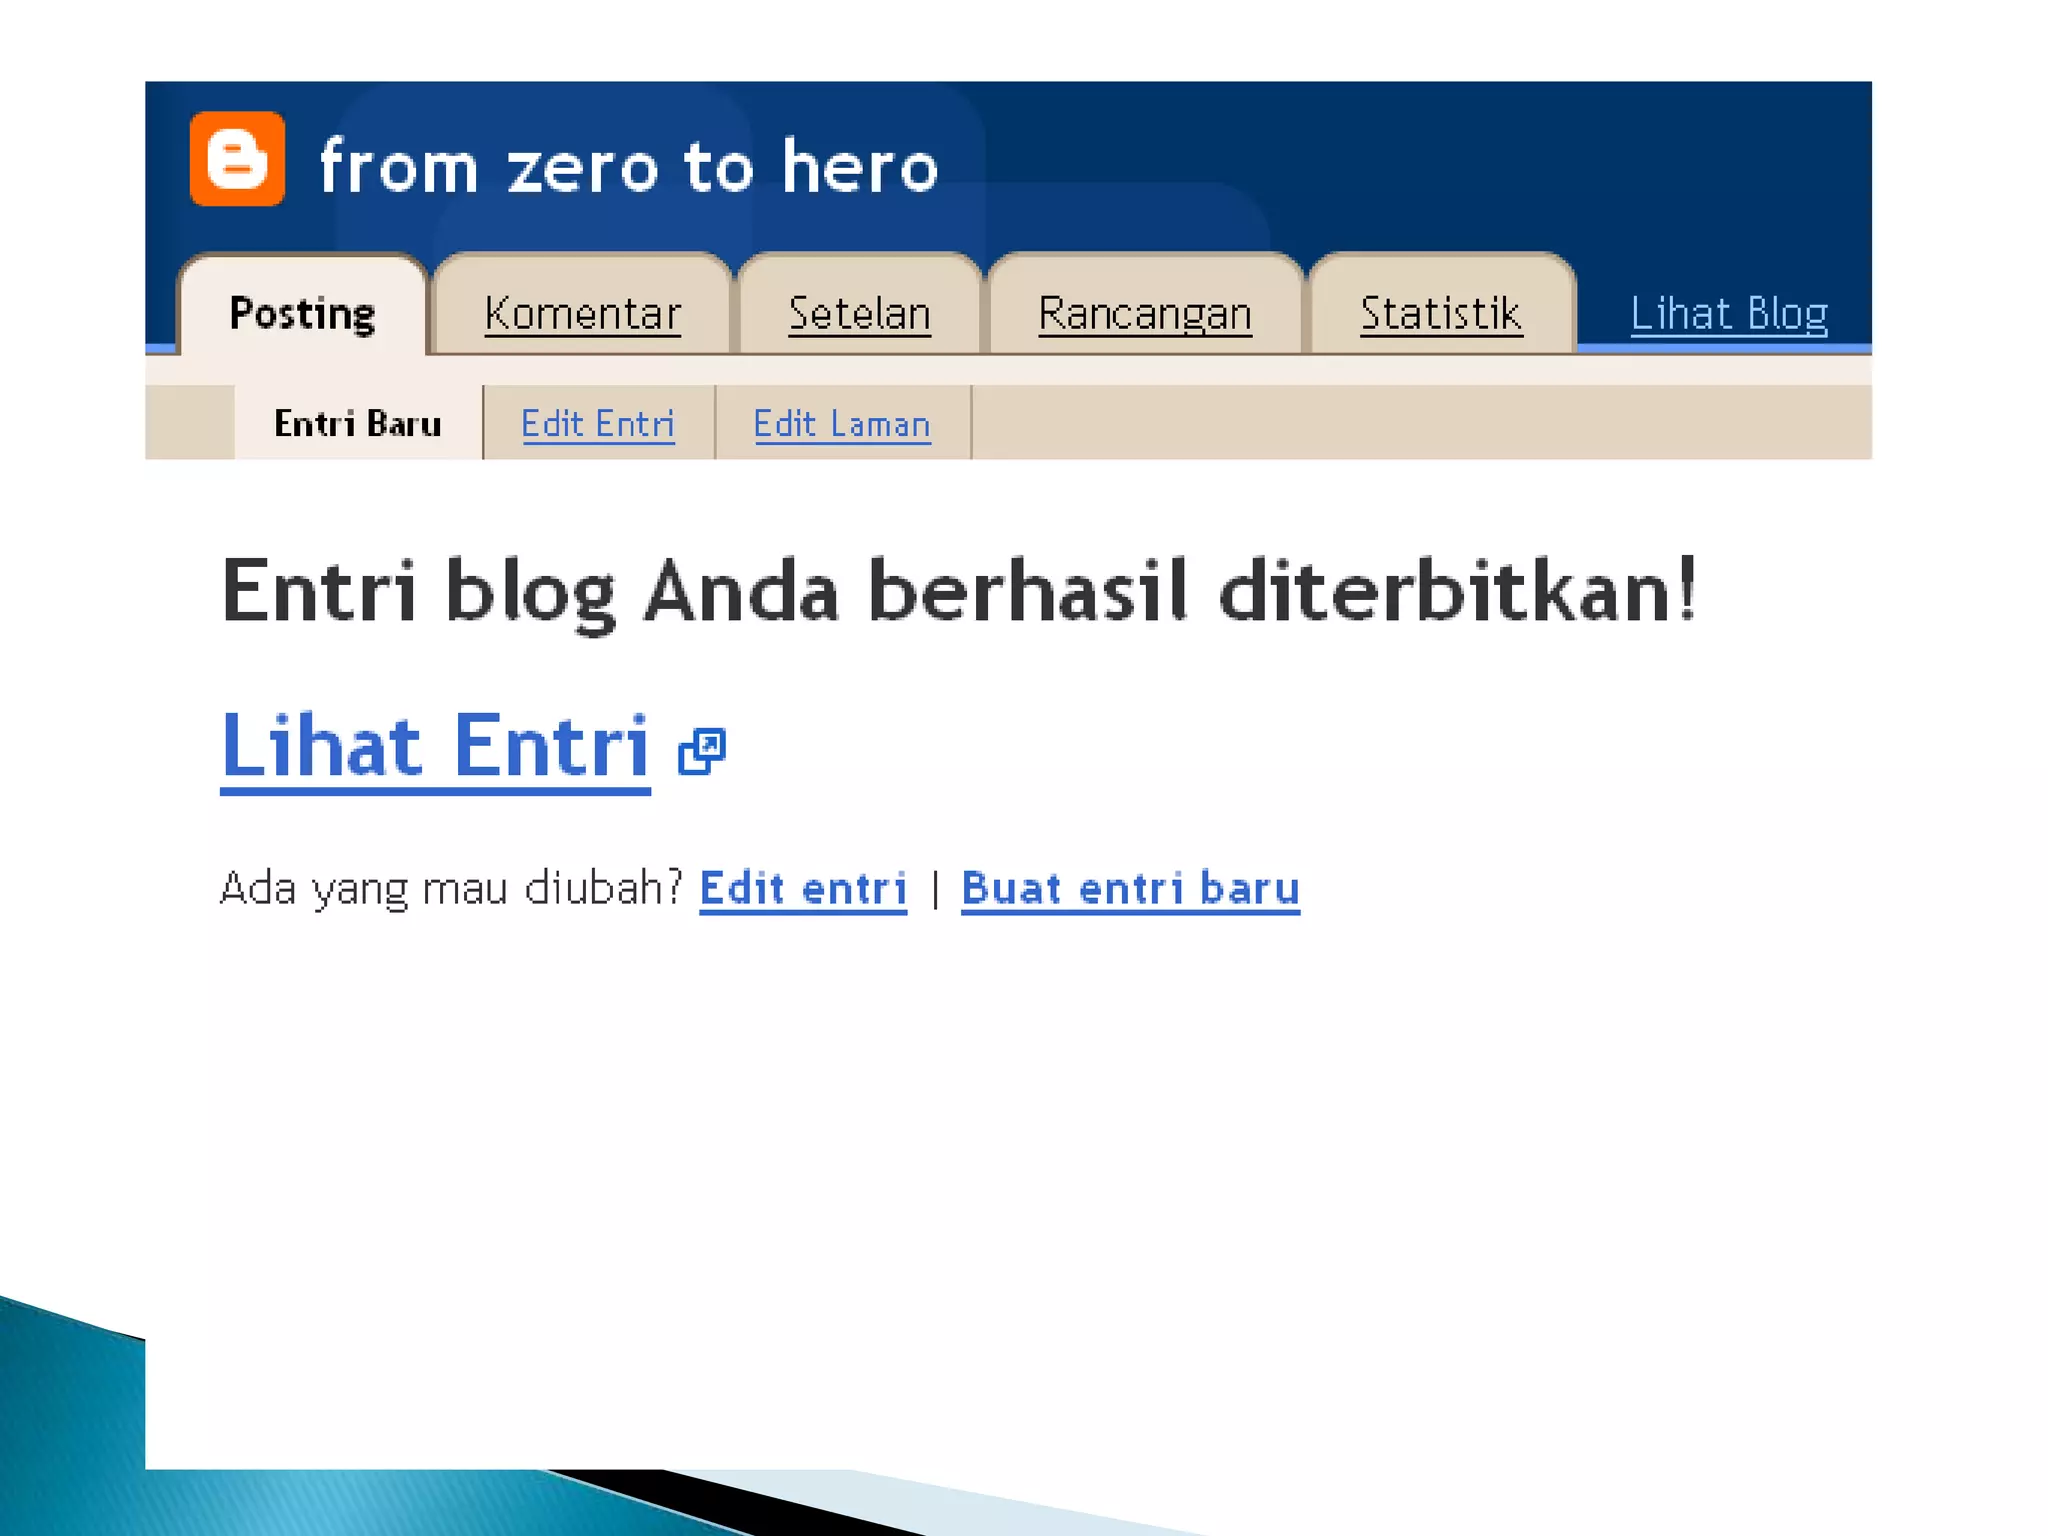Switch to the Setelan tab

[x=859, y=313]
